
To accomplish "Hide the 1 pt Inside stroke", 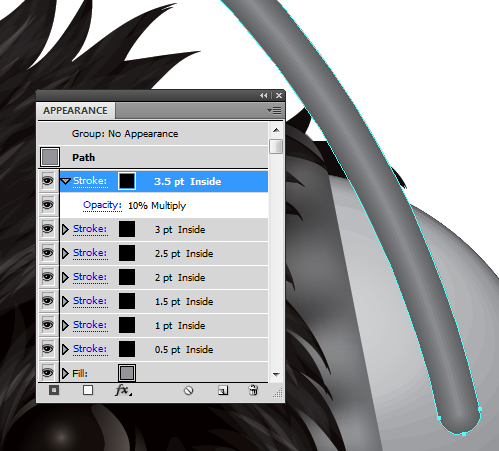I will [x=48, y=325].
